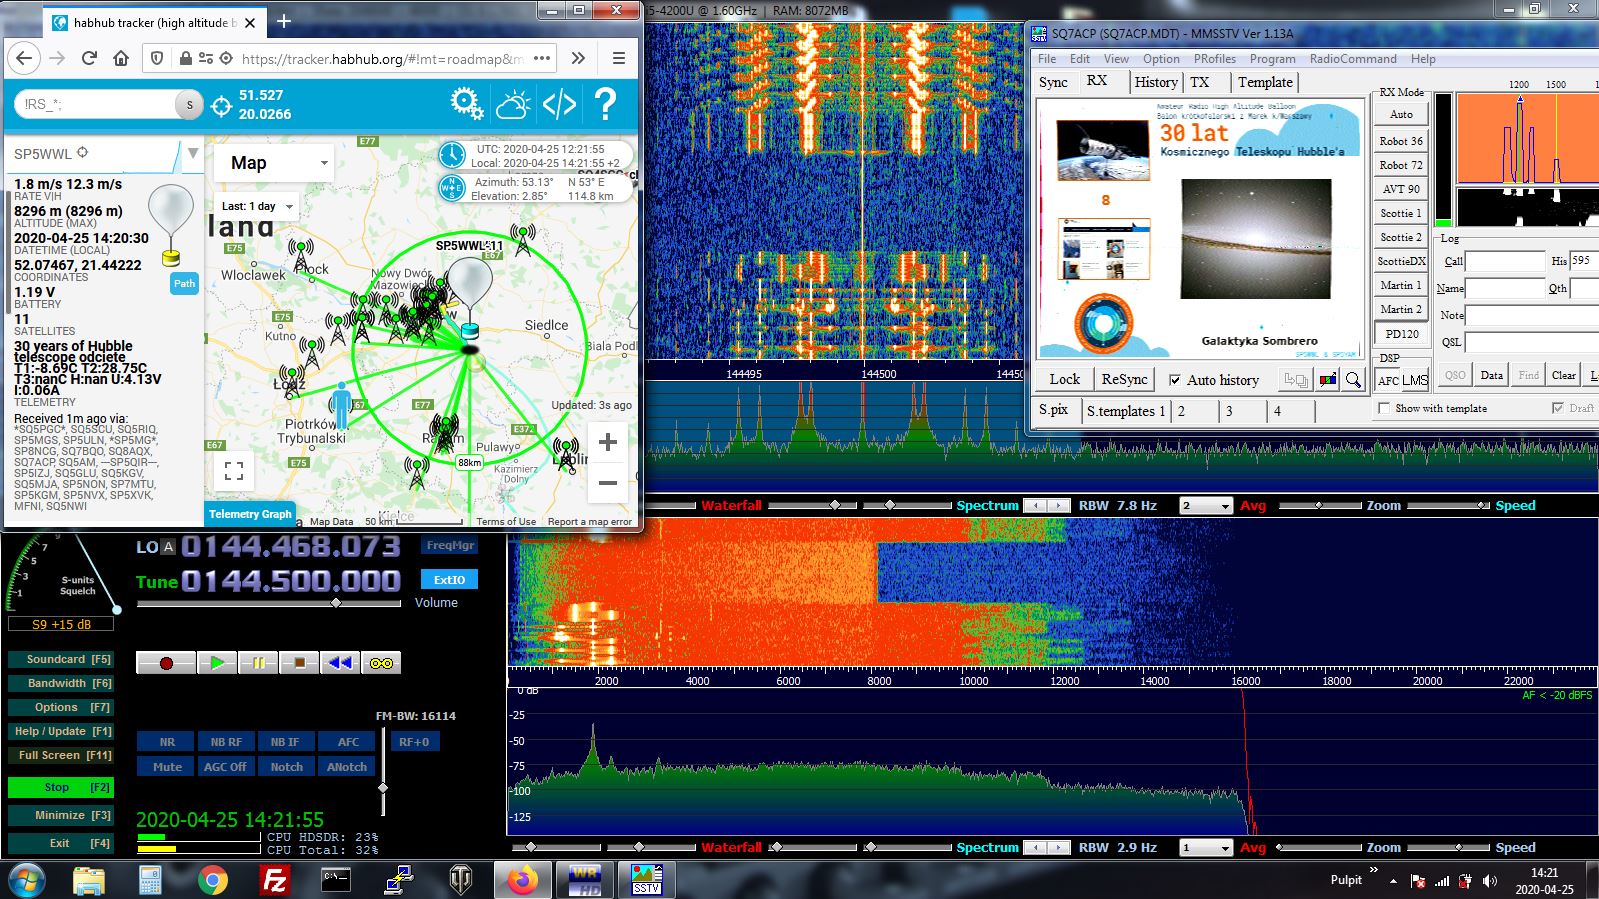
Task: Stop playback using the brown stop button
Action: [299, 663]
